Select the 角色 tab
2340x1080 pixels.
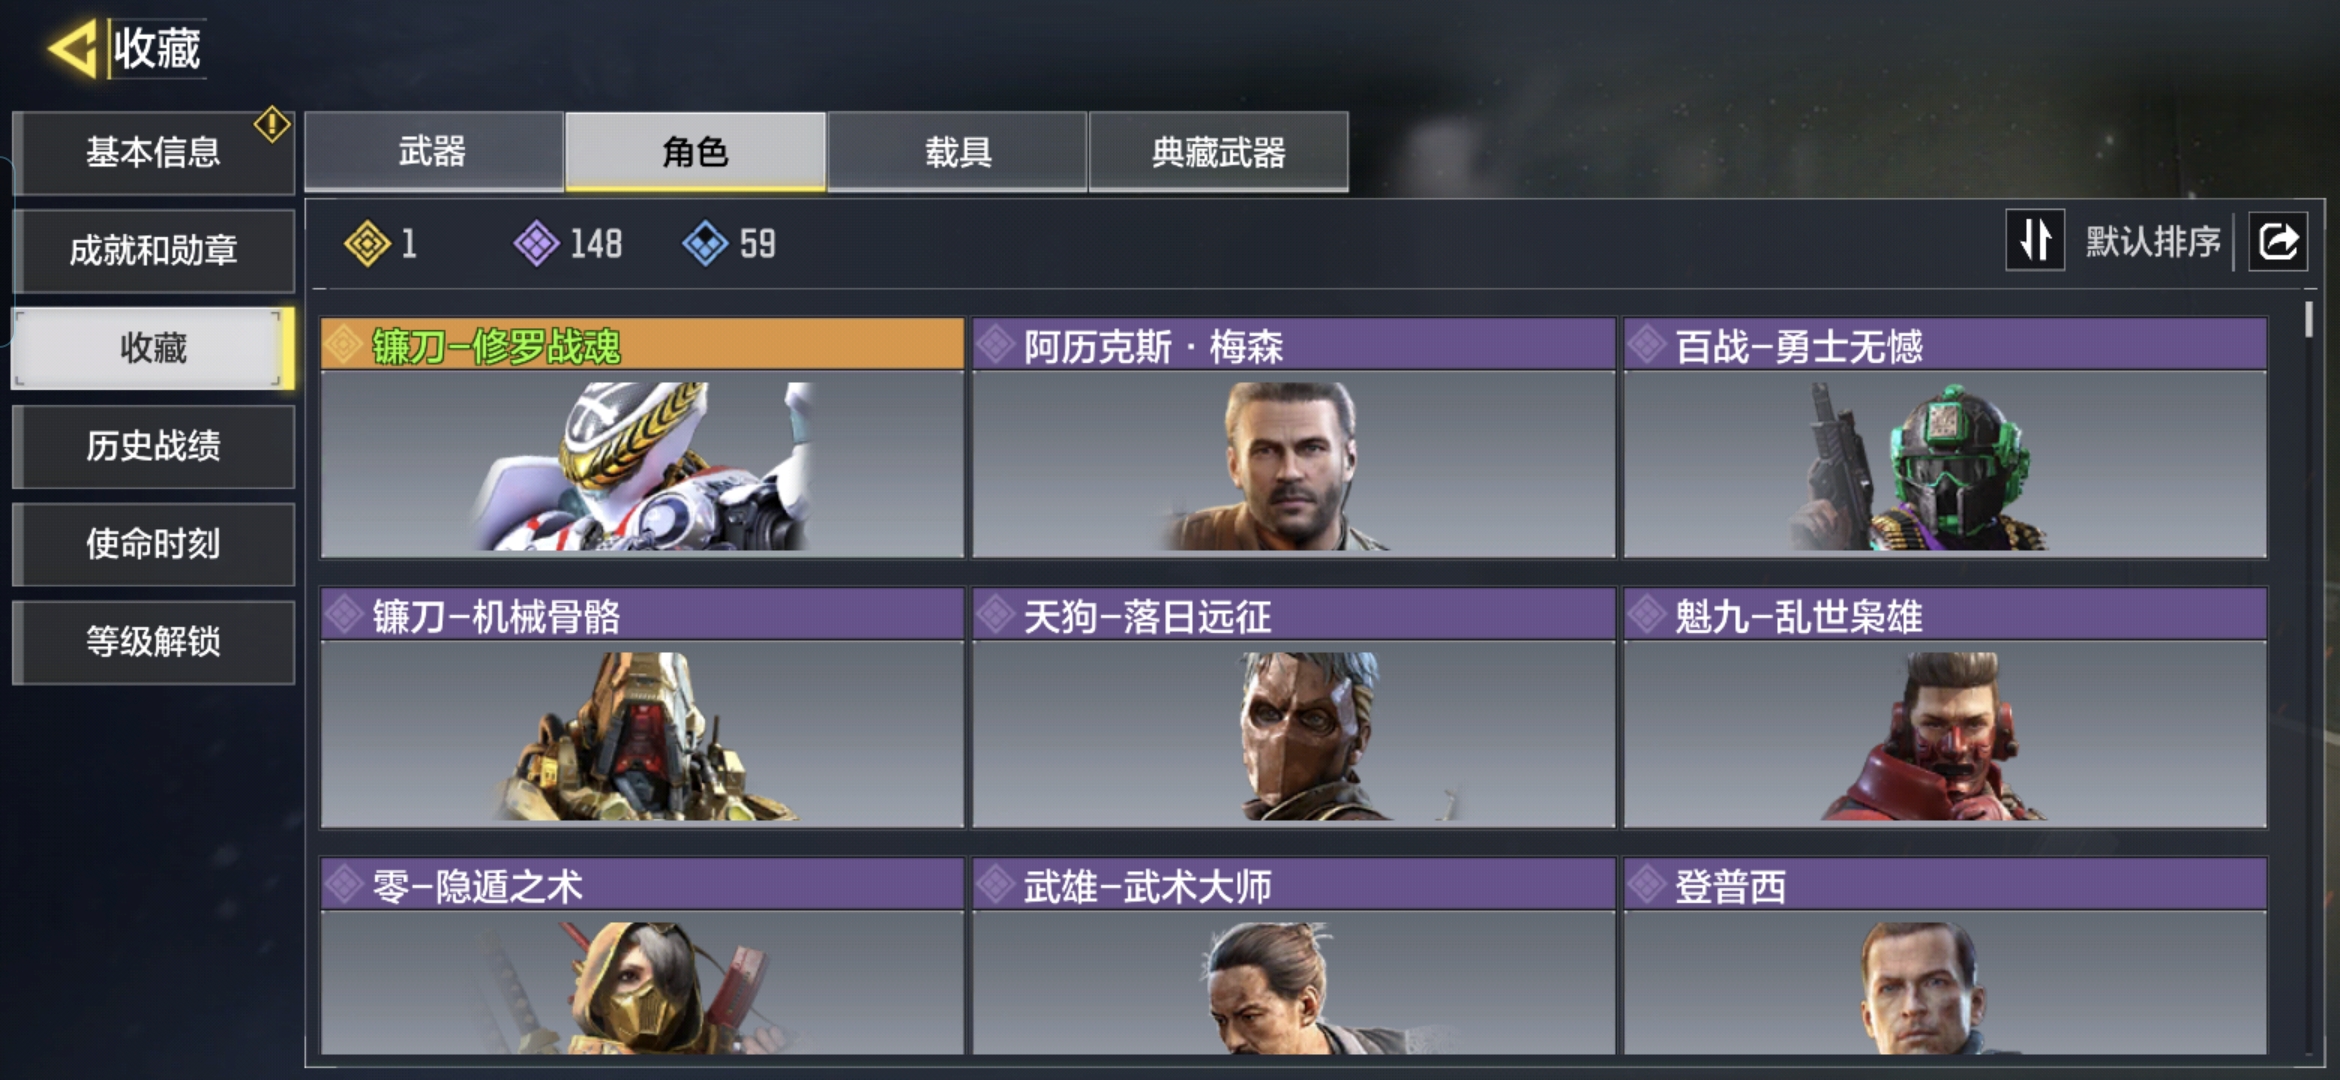point(695,151)
